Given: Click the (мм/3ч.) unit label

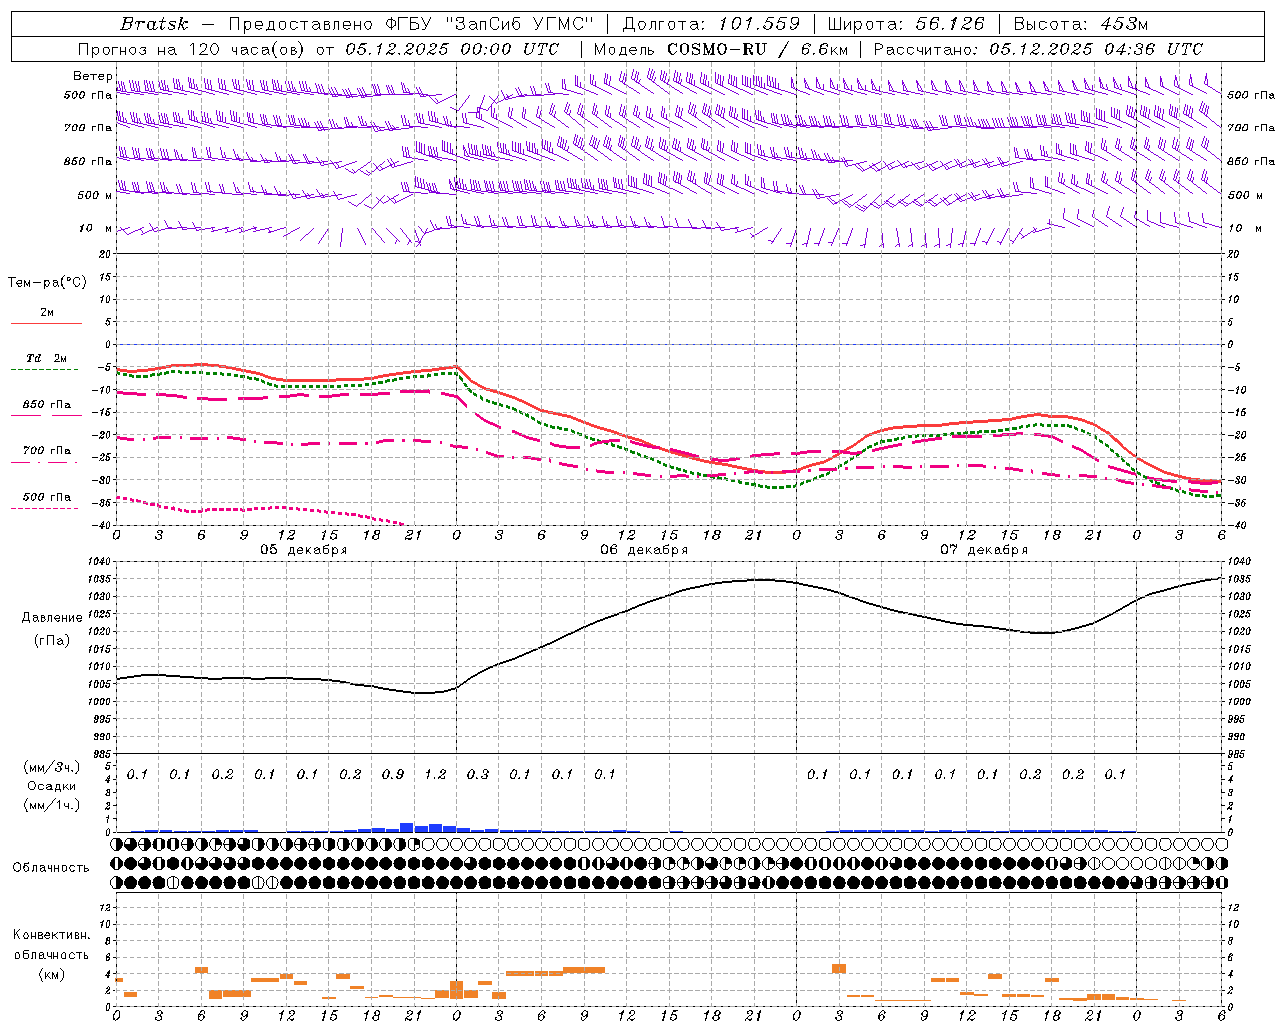Looking at the screenshot, I should [x=52, y=767].
